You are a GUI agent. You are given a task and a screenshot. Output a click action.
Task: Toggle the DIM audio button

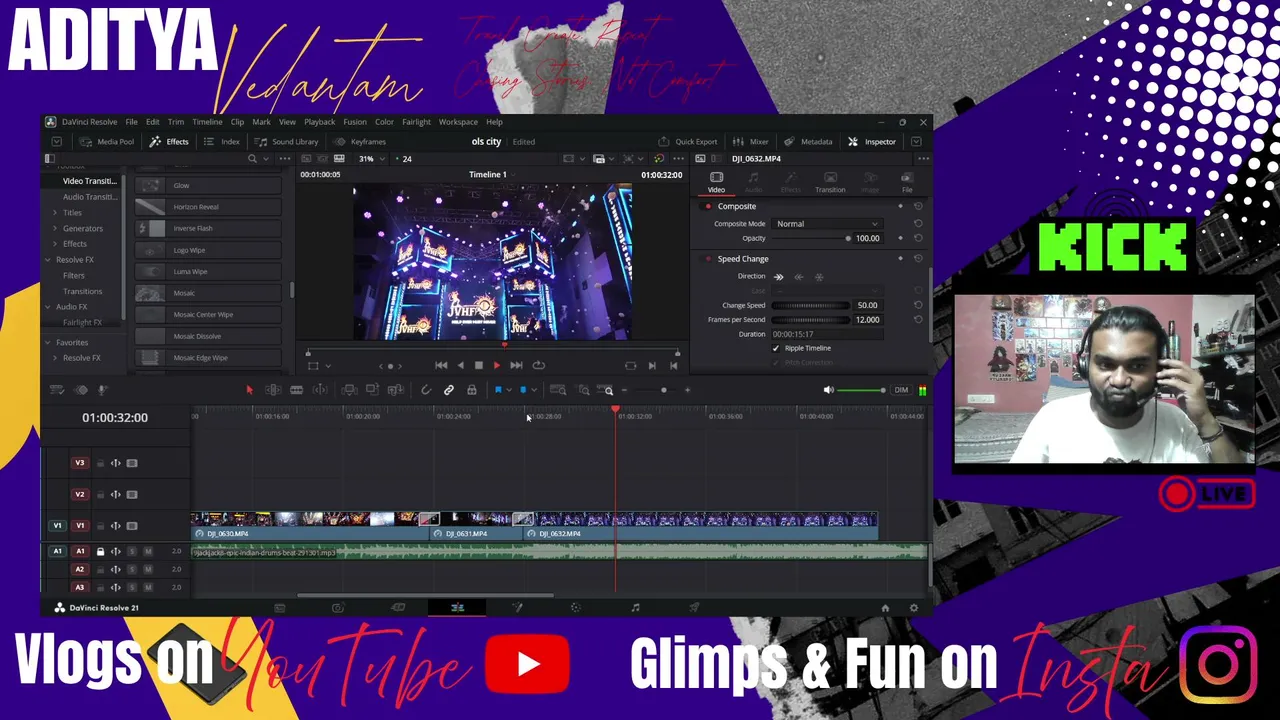point(901,390)
